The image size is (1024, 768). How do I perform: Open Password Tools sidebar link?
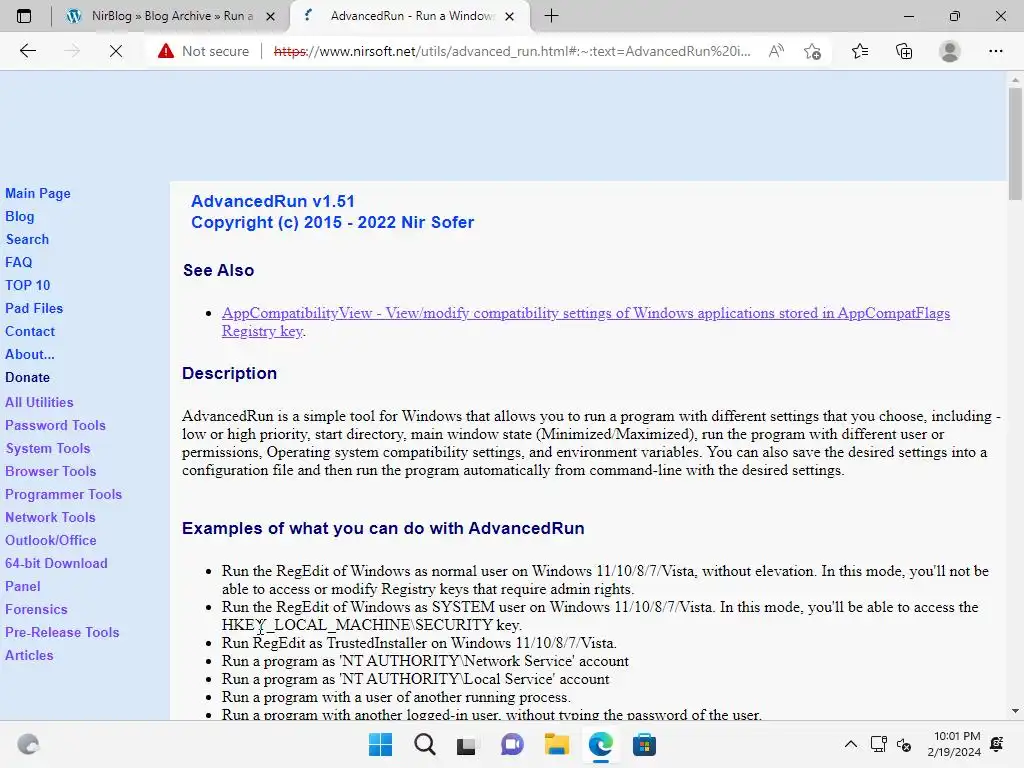tap(56, 425)
